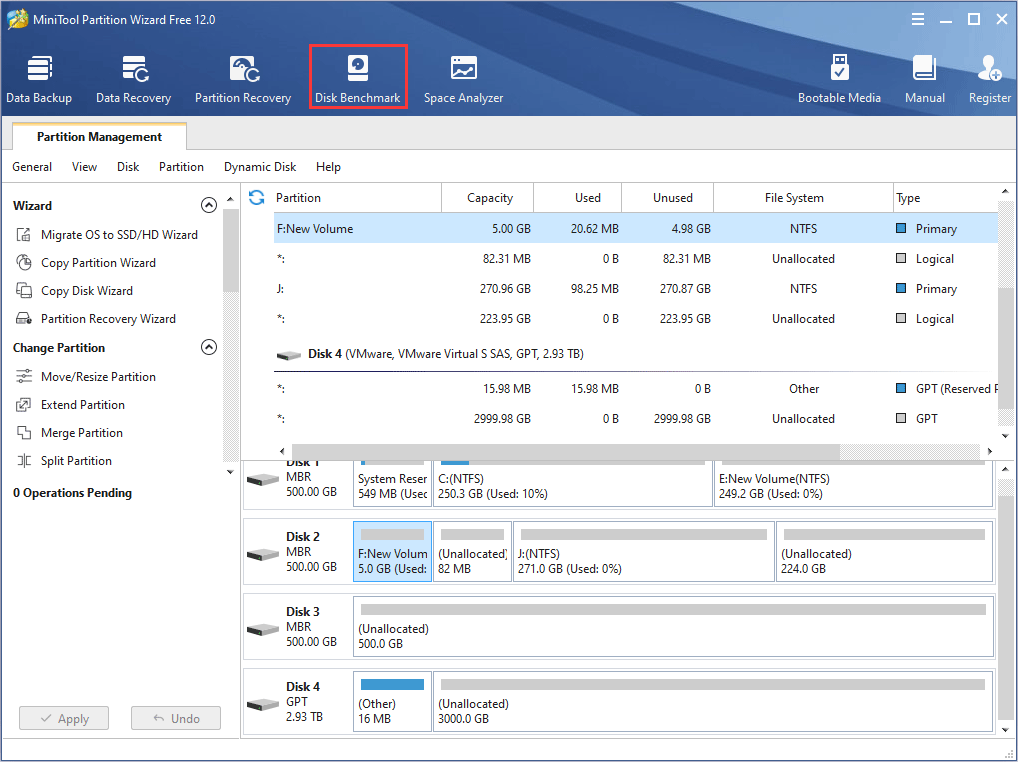1018x762 pixels.
Task: Refresh the partition list
Action: [x=257, y=198]
